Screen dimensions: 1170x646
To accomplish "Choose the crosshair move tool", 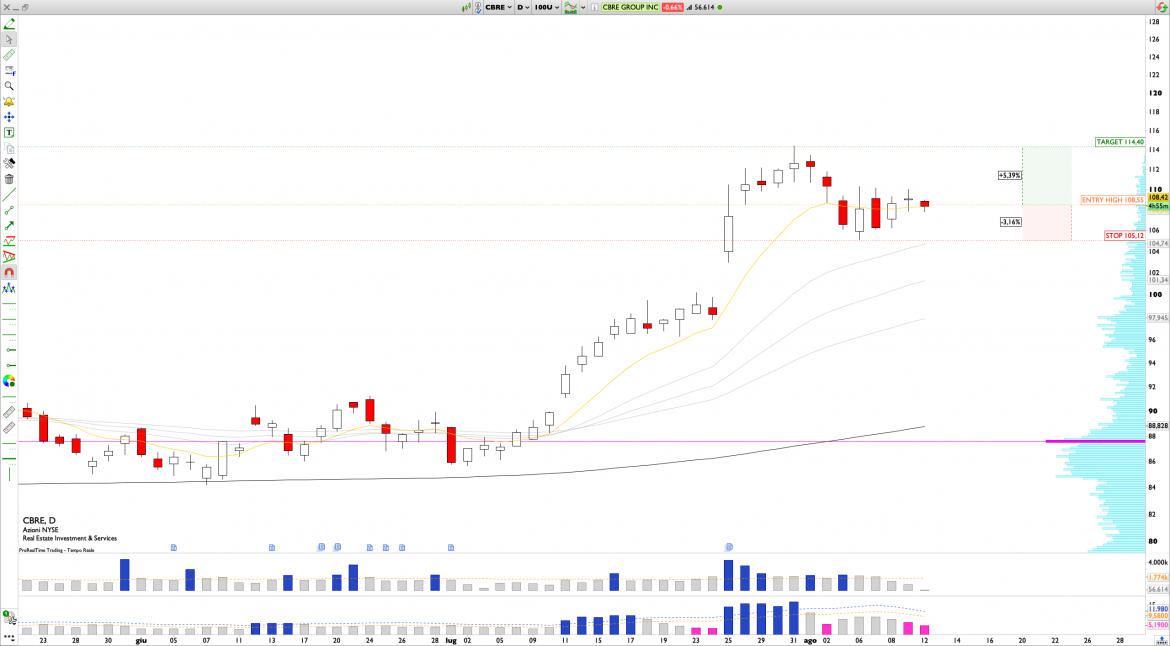I will click(x=9, y=117).
